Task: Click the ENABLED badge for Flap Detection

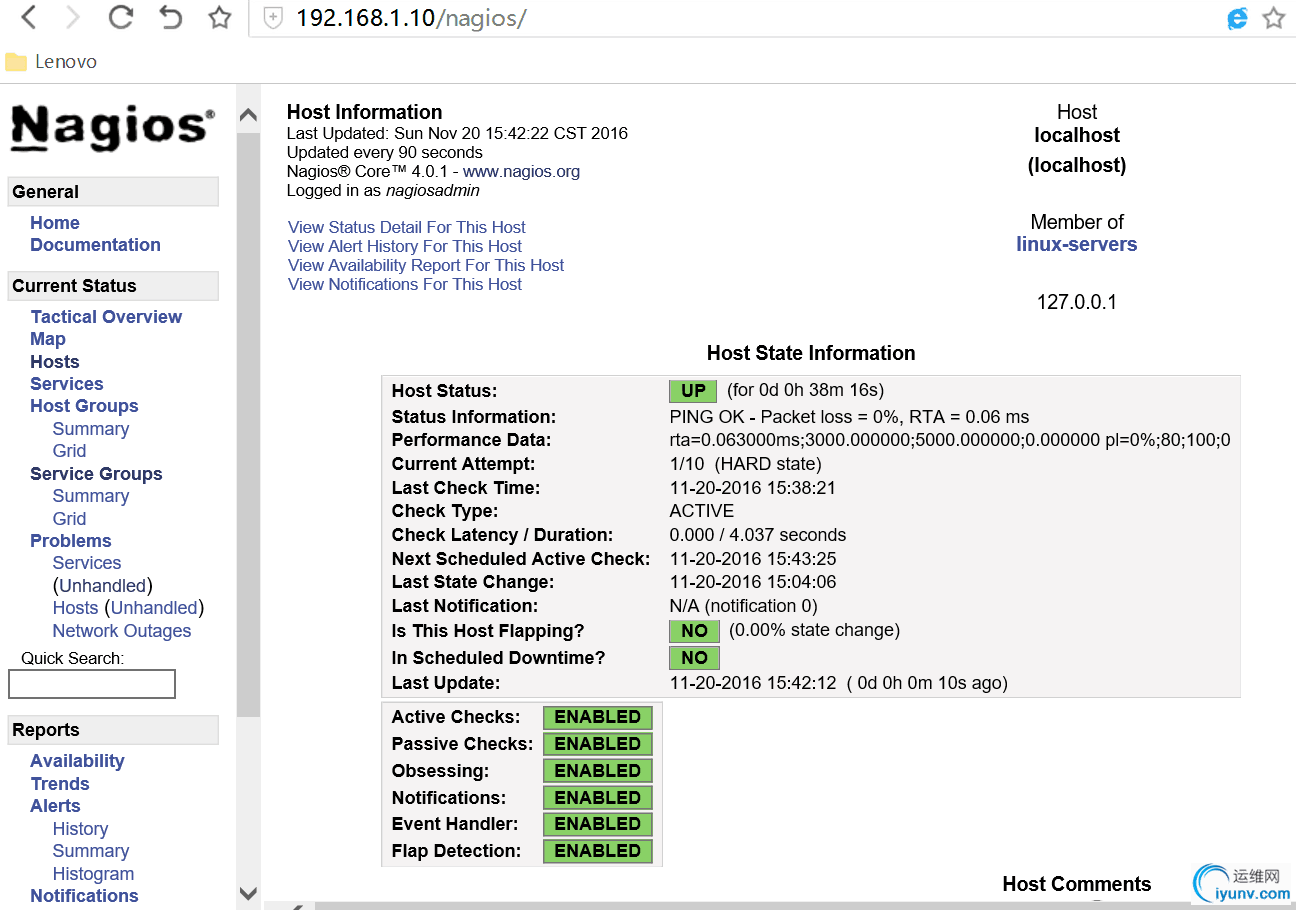Action: pyautogui.click(x=598, y=851)
